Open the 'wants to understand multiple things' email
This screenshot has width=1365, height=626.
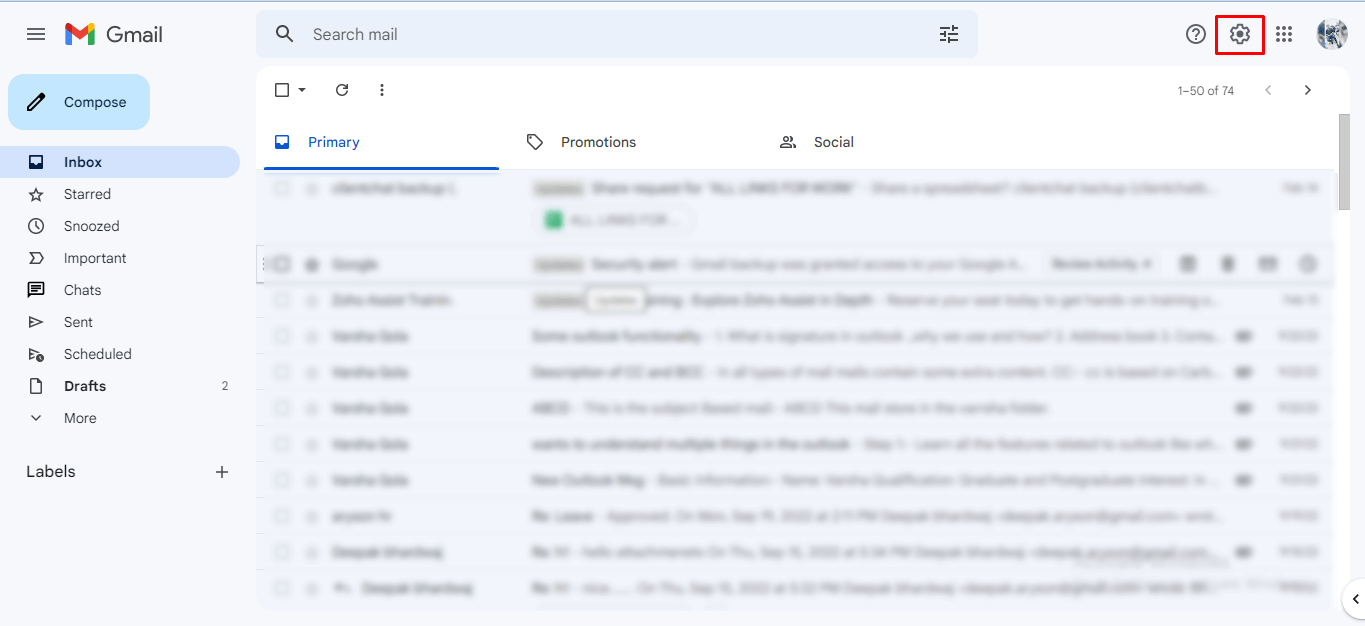(x=794, y=444)
